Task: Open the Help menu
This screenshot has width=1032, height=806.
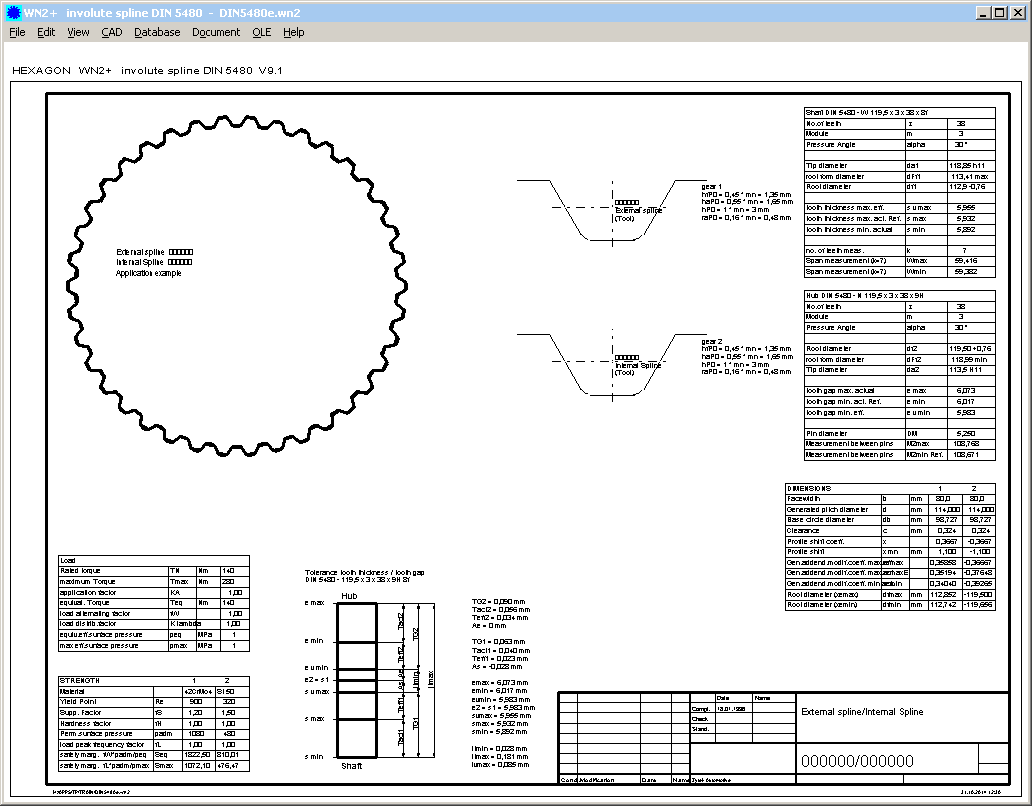Action: 293,32
